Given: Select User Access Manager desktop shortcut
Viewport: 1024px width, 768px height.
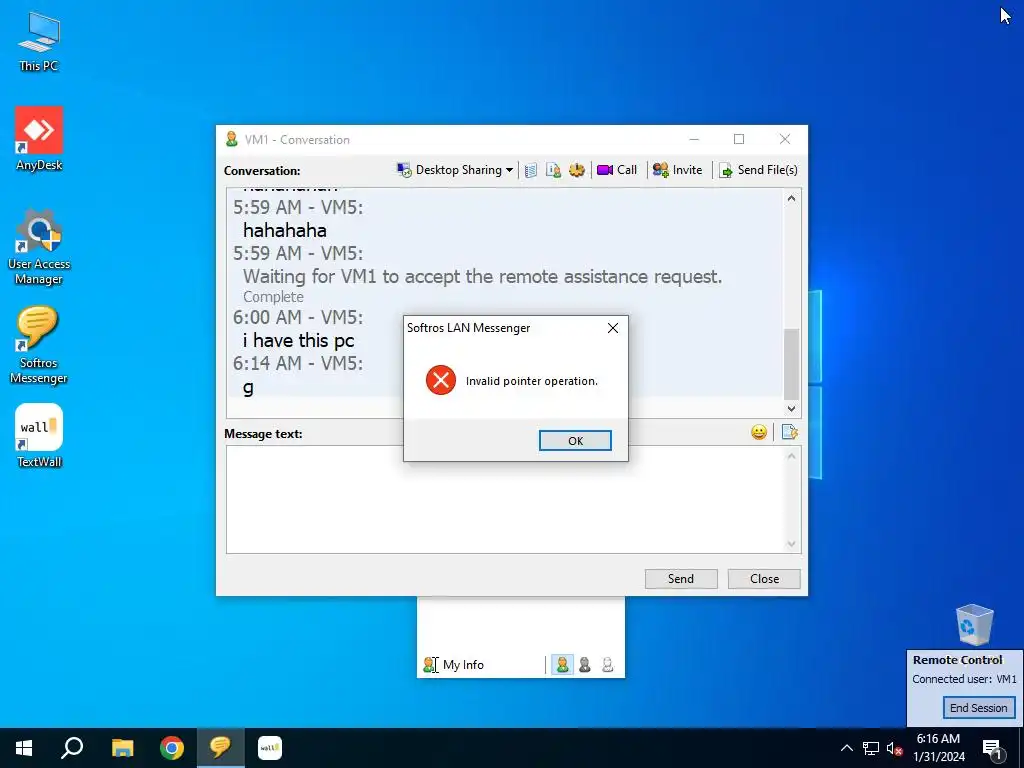Looking at the screenshot, I should [39, 247].
